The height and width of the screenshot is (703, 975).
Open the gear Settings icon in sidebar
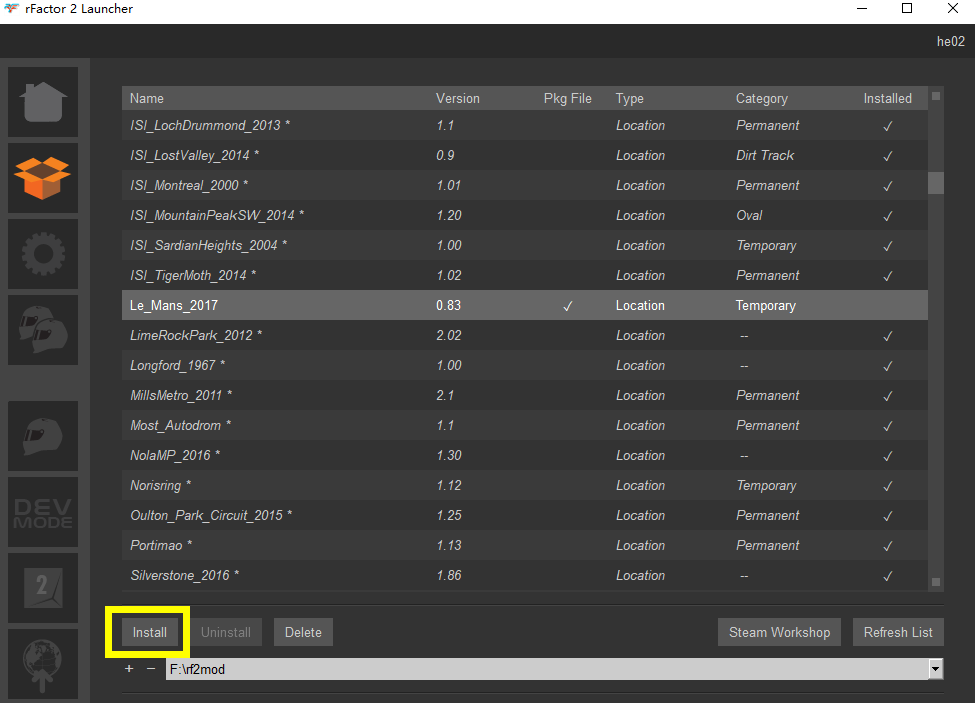pyautogui.click(x=43, y=254)
